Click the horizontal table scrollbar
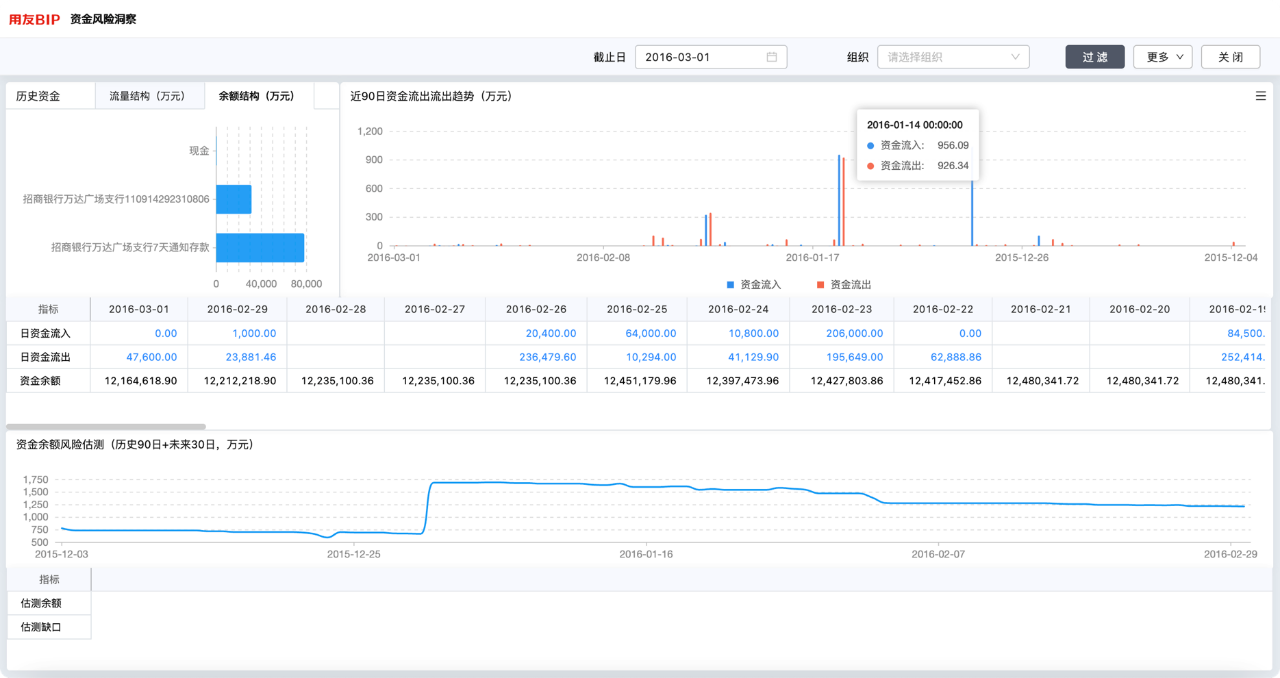This screenshot has width=1280, height=678. 106,427
